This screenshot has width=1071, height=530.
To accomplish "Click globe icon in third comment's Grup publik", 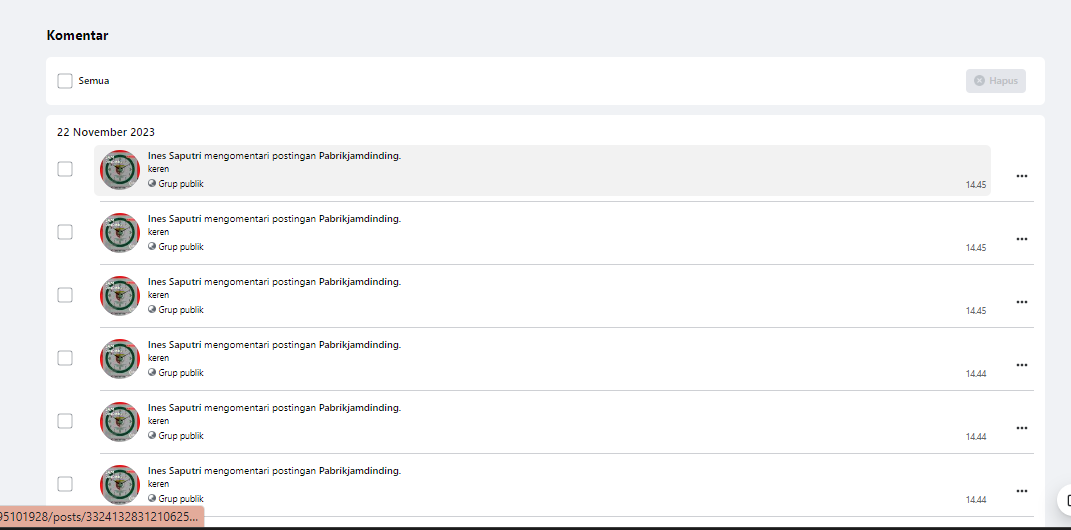I will coord(152,309).
